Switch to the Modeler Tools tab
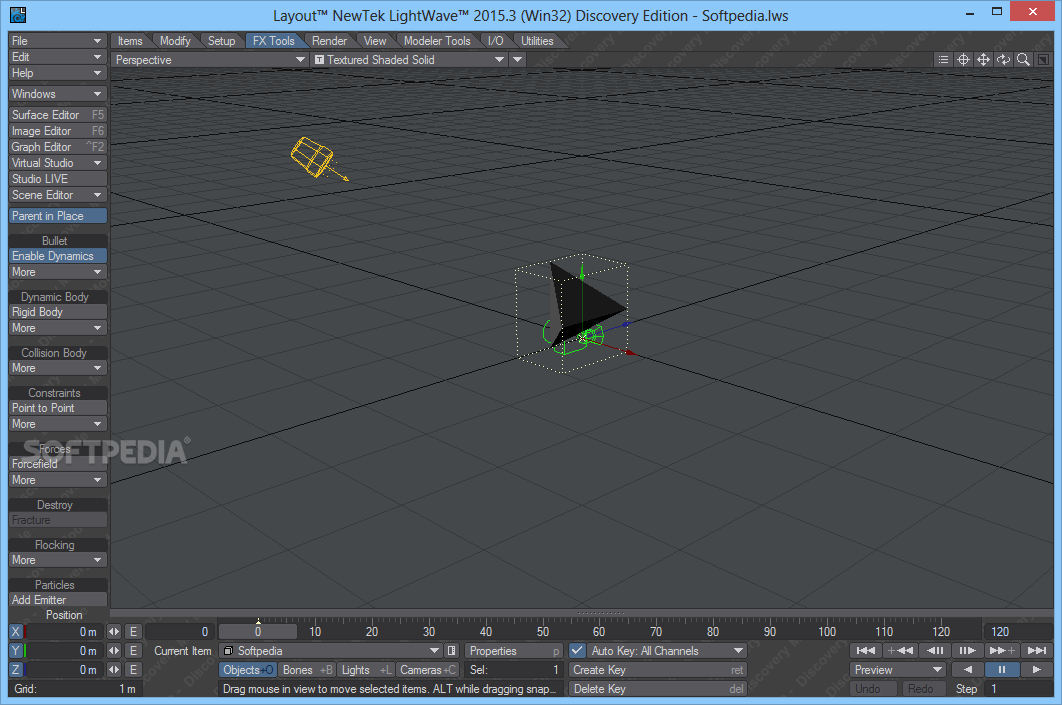The height and width of the screenshot is (705, 1062). (437, 41)
